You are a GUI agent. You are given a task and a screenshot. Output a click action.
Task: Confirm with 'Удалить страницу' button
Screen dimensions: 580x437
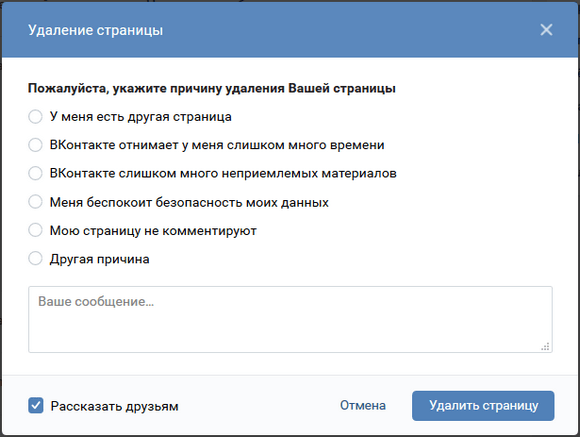pyautogui.click(x=483, y=406)
